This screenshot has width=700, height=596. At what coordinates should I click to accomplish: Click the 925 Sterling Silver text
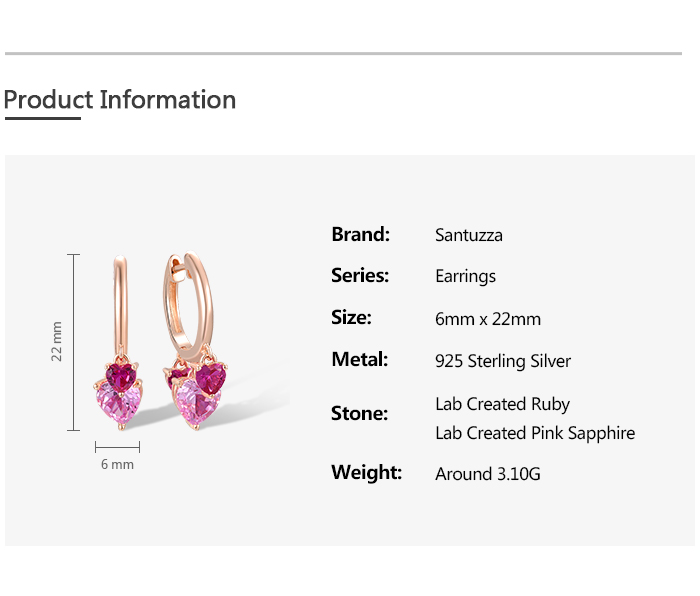click(x=503, y=361)
